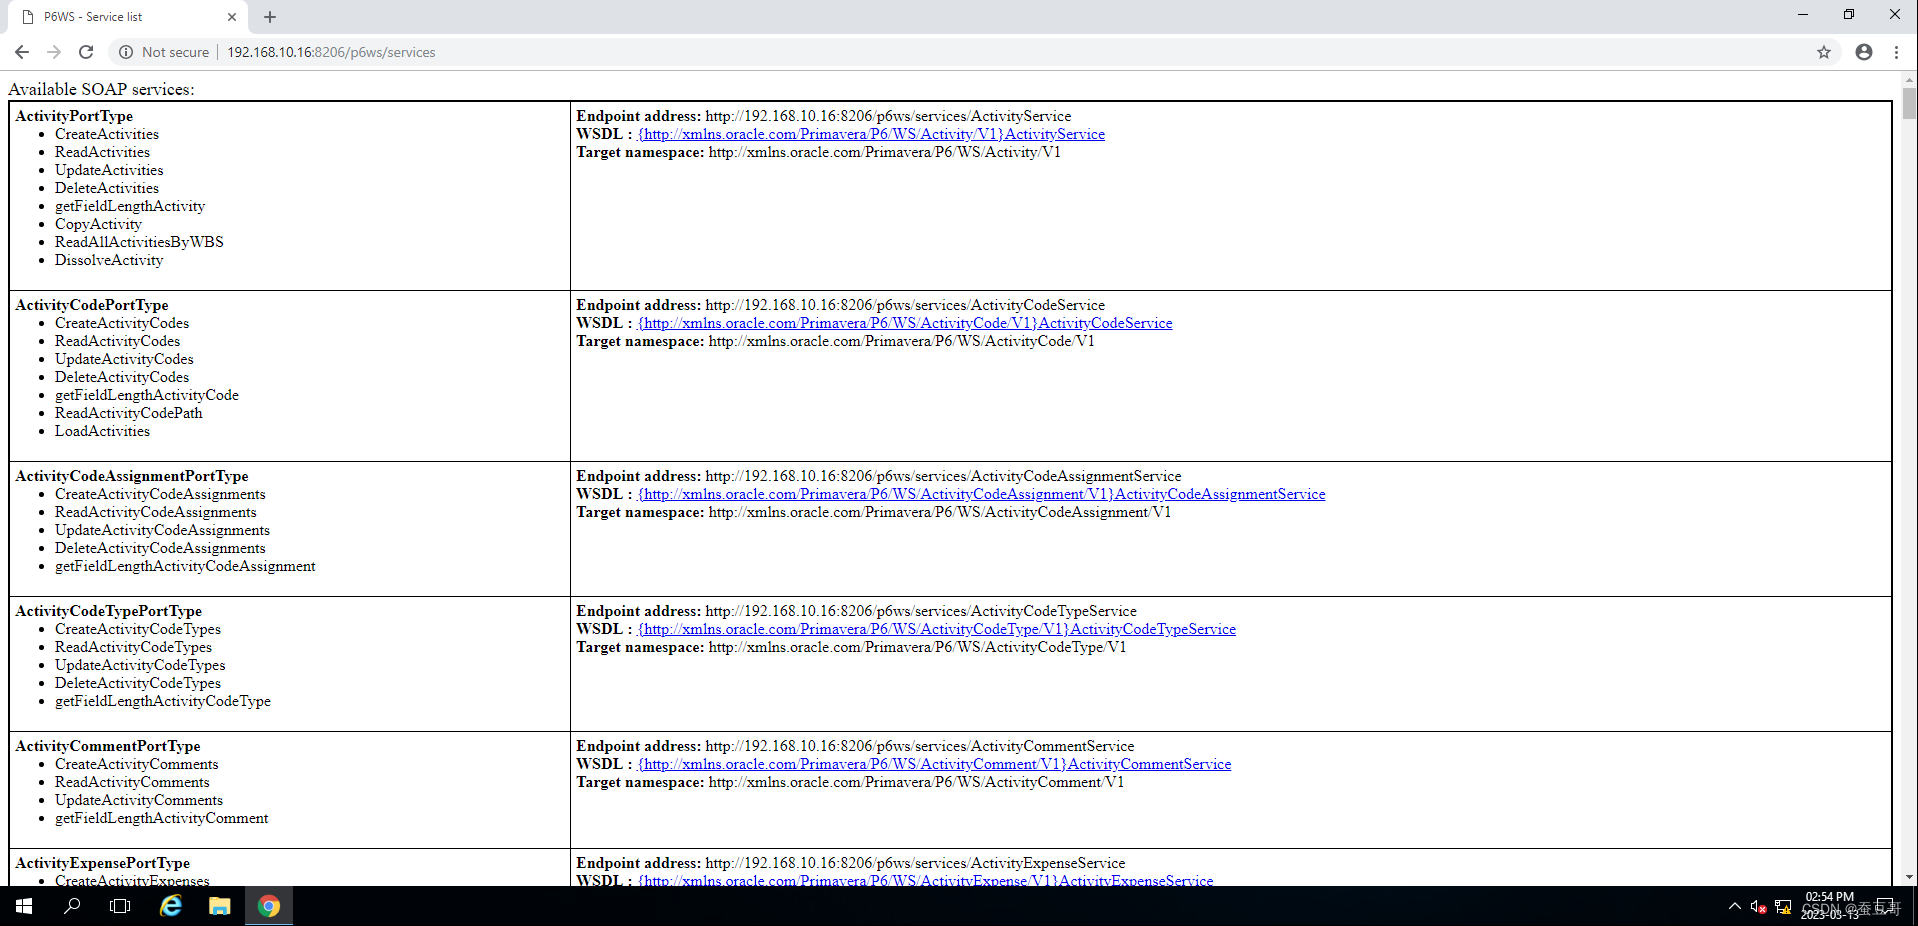Open the Chrome profile avatar
The height and width of the screenshot is (926, 1918).
tap(1862, 52)
